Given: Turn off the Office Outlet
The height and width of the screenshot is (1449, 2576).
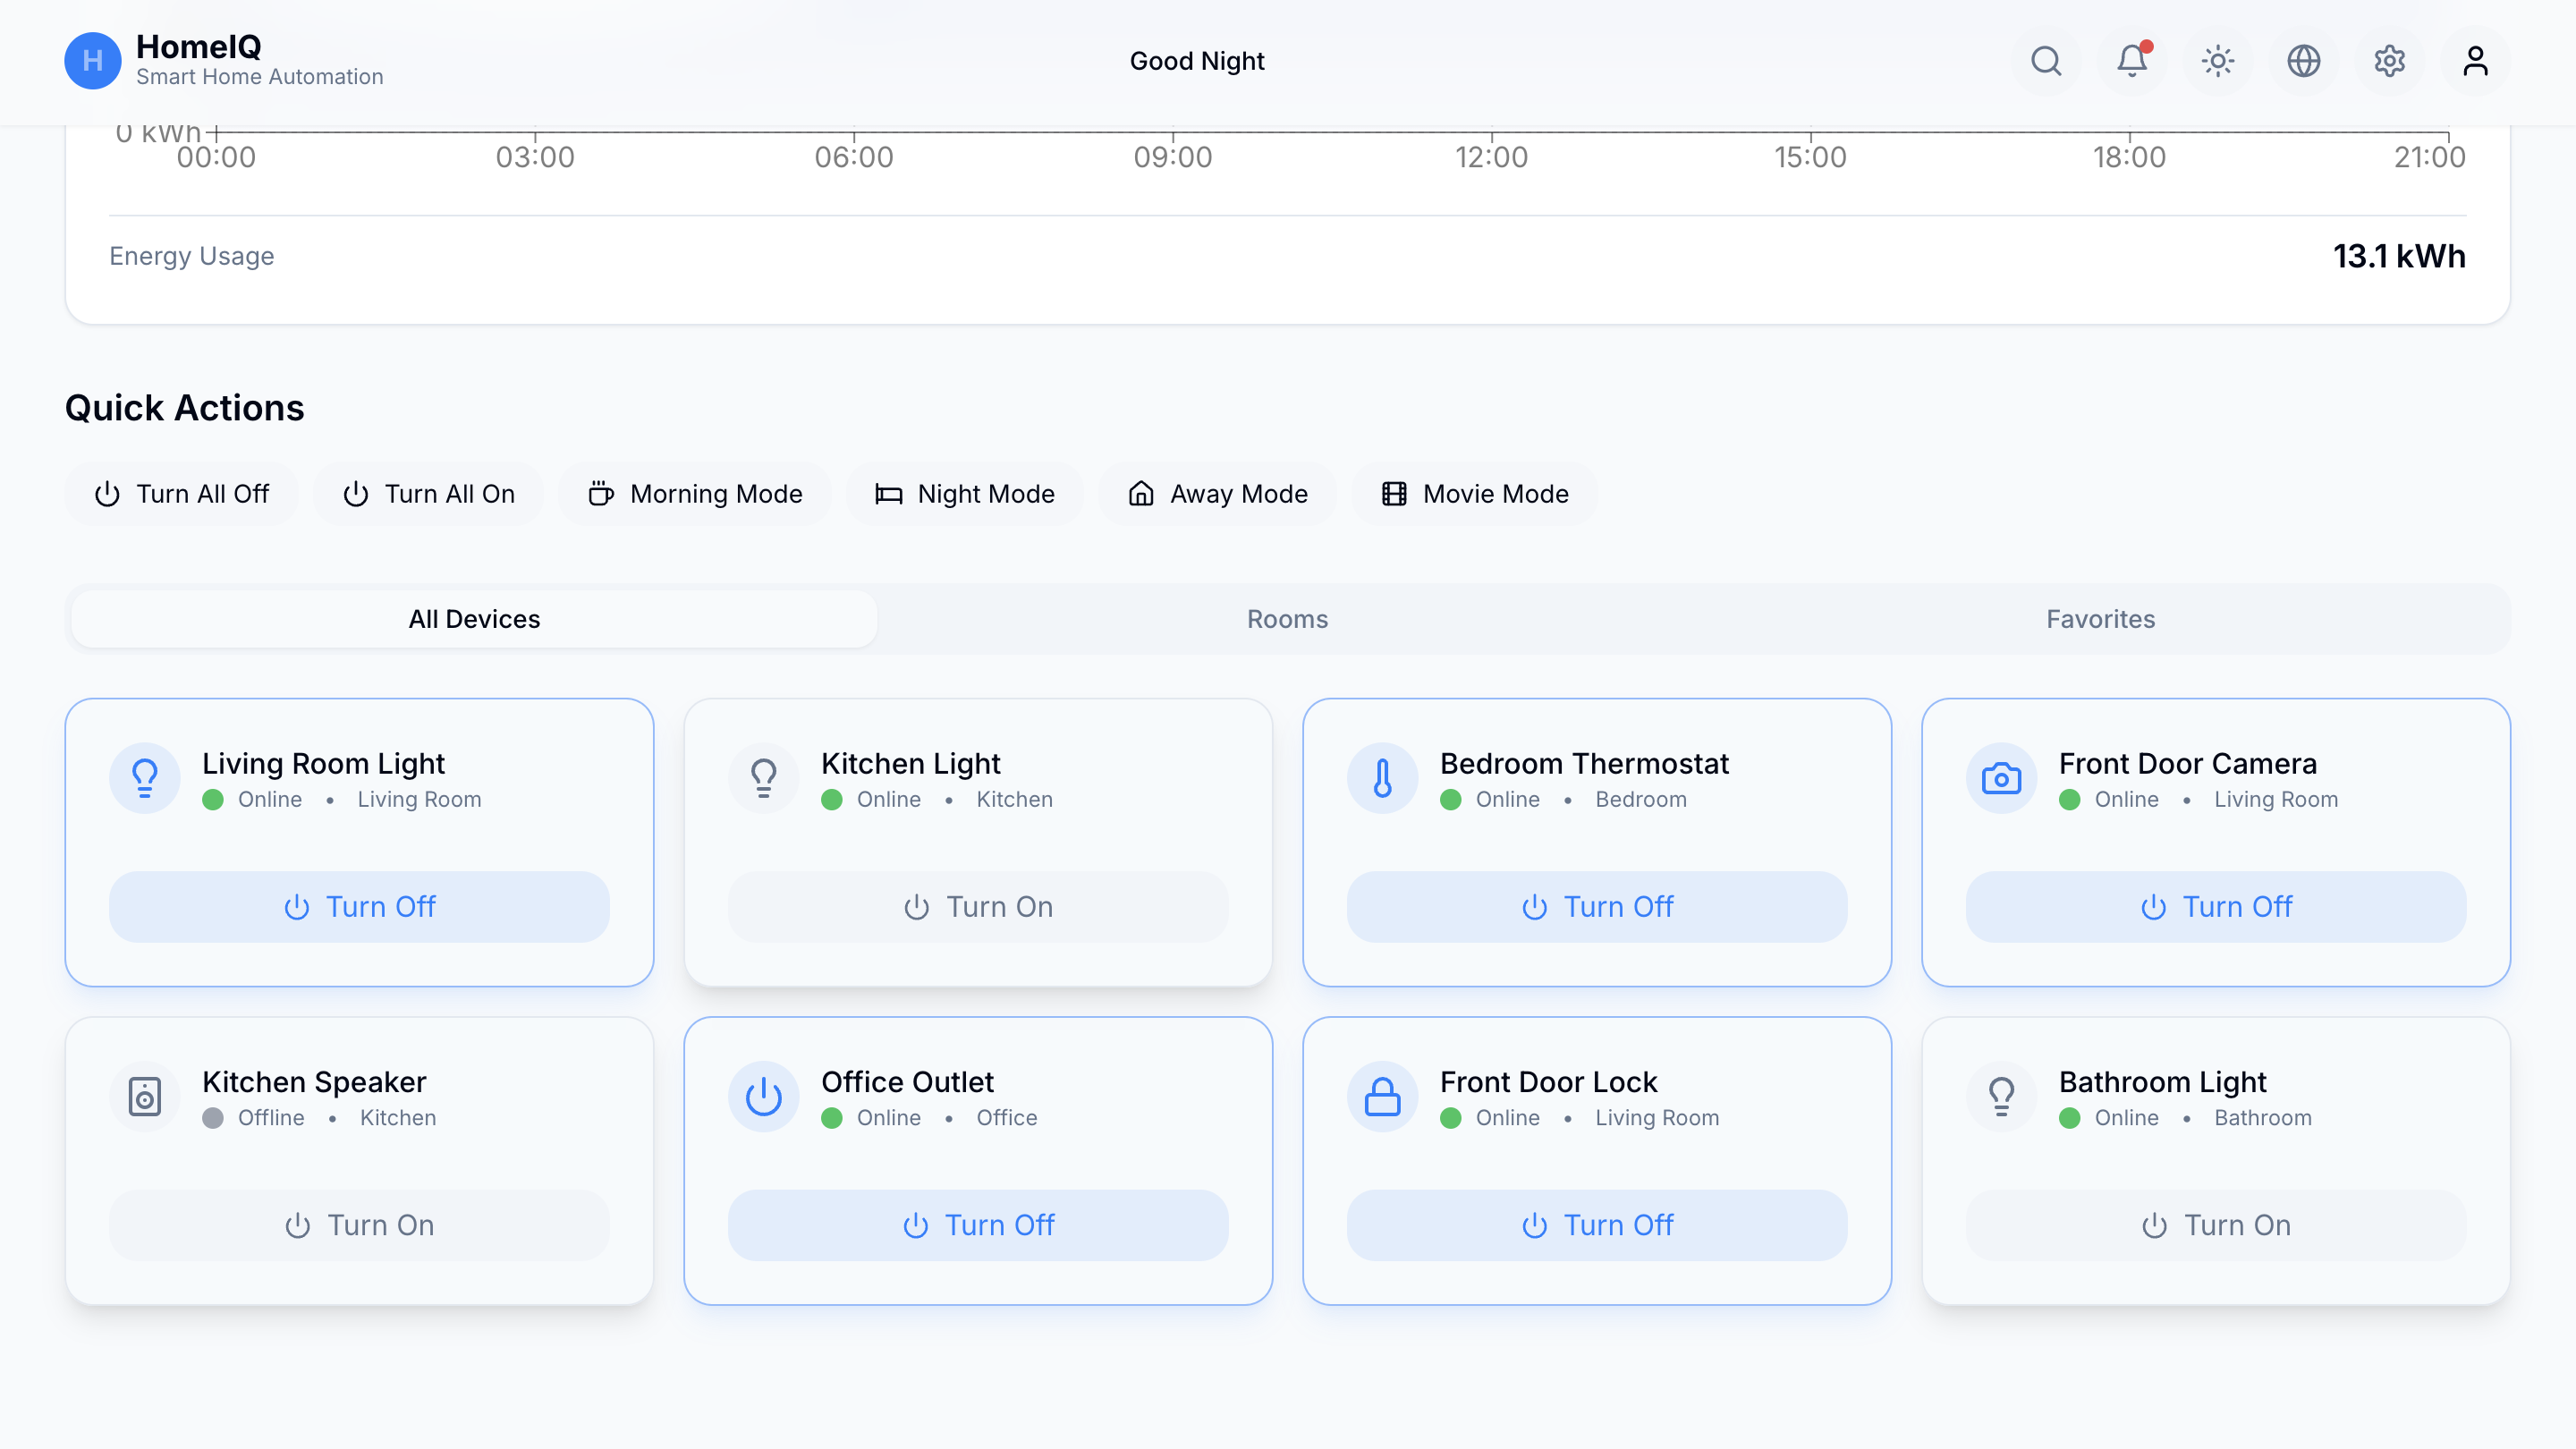Looking at the screenshot, I should [x=977, y=1225].
